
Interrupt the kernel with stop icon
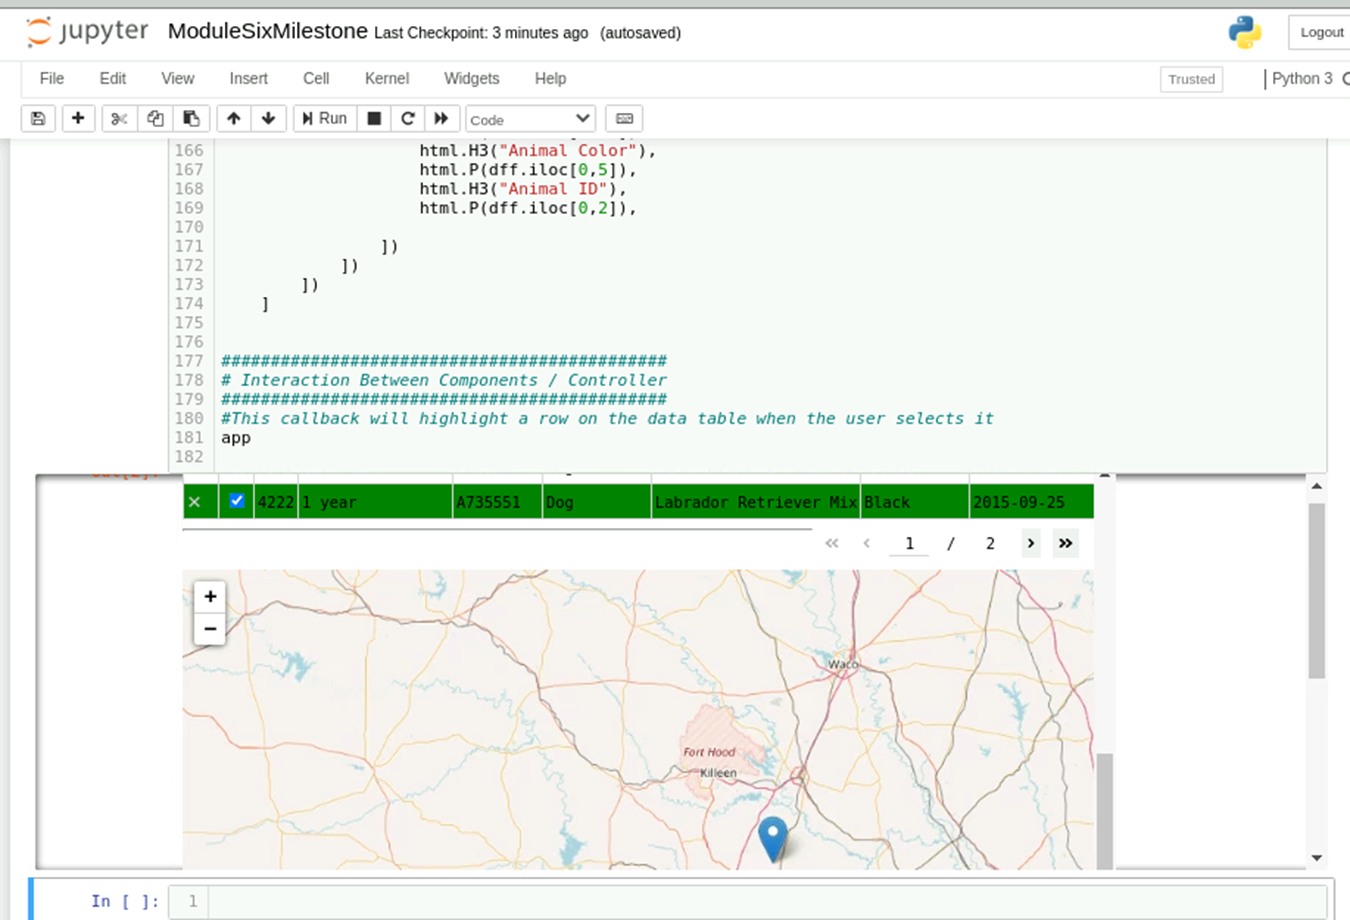click(x=374, y=118)
